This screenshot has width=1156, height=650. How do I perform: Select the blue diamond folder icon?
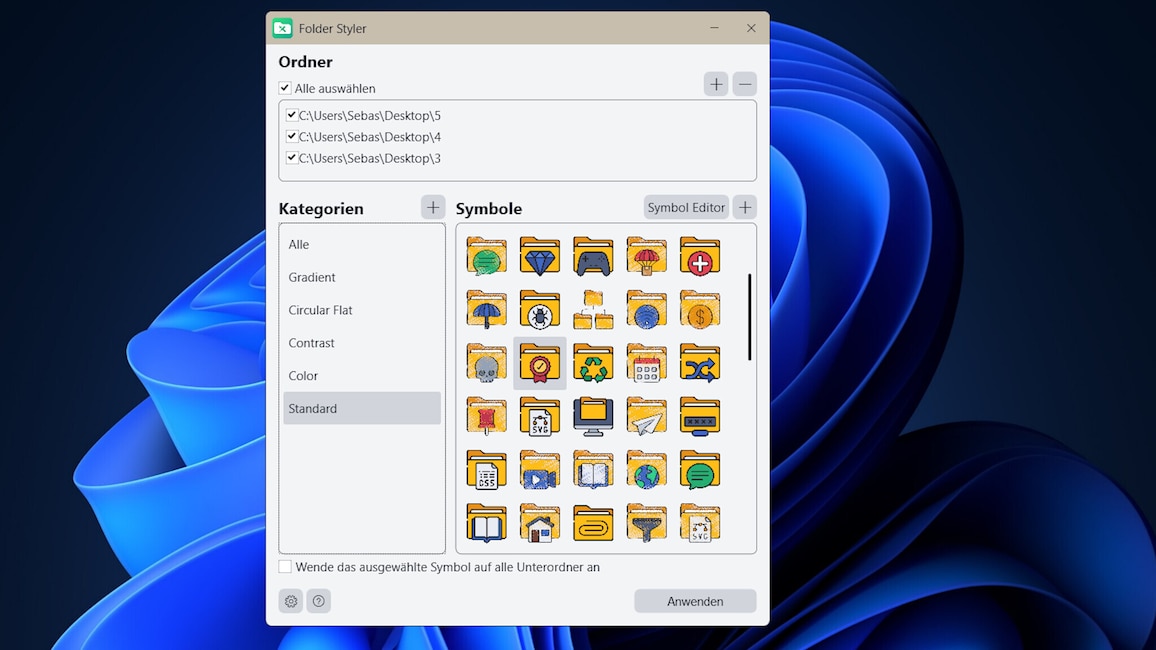pyautogui.click(x=540, y=256)
